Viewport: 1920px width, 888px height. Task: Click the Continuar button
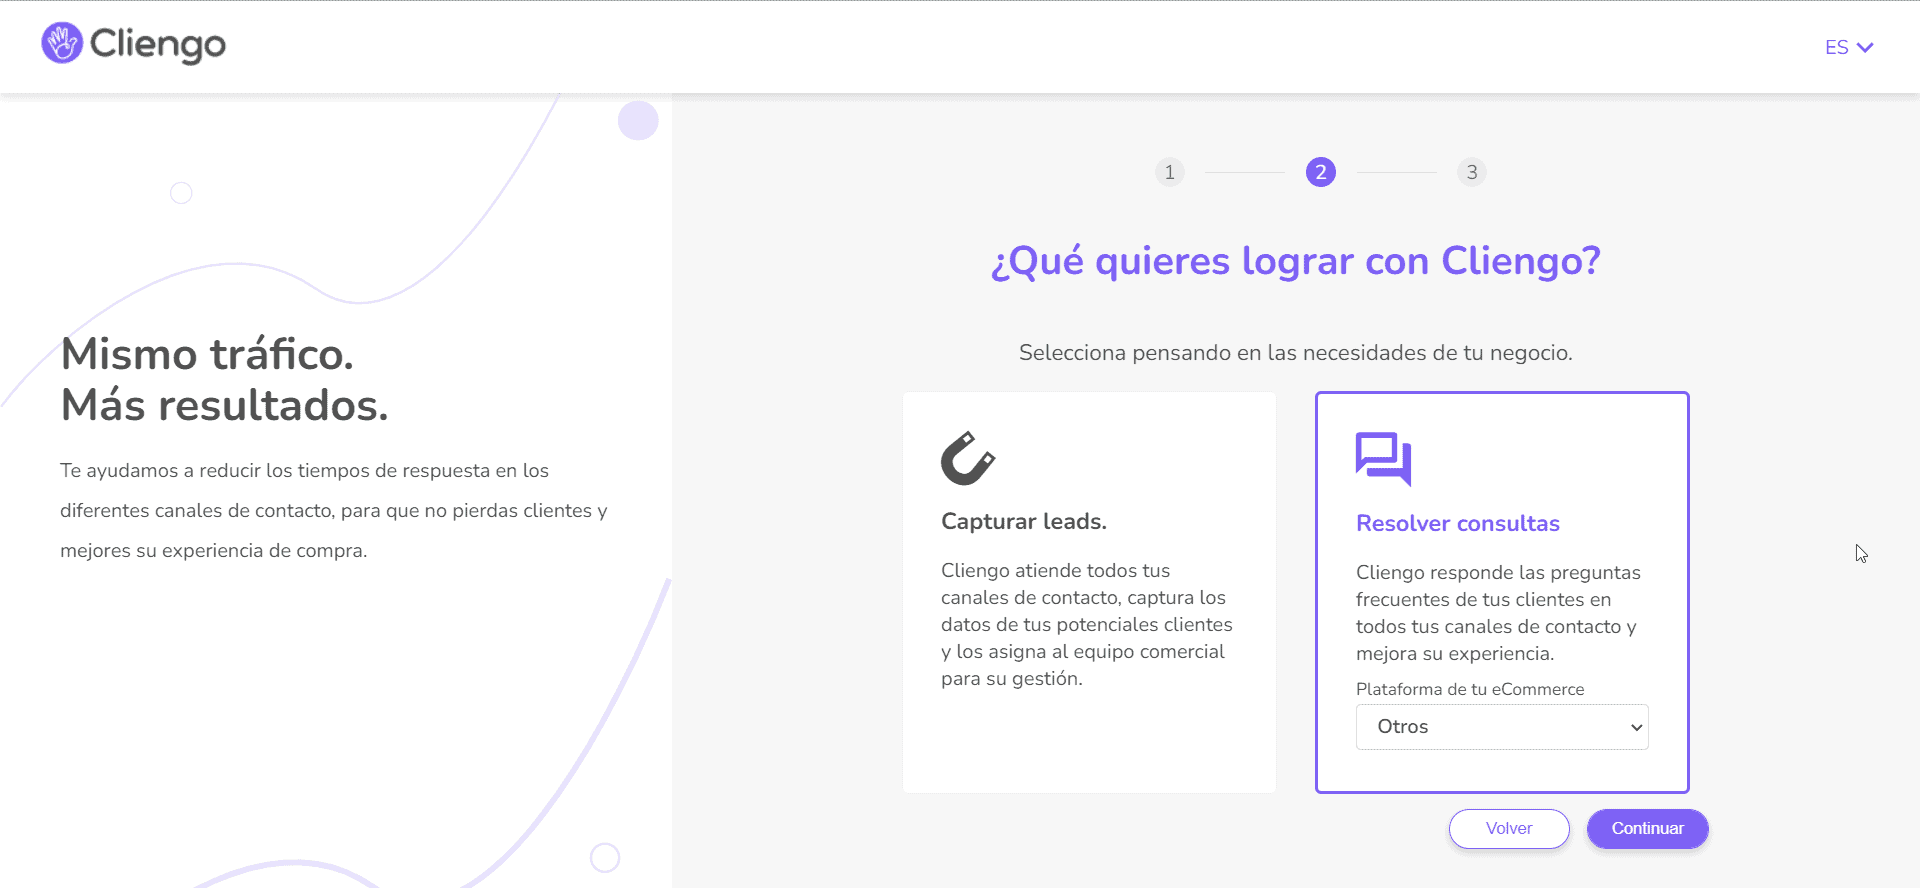1647,828
